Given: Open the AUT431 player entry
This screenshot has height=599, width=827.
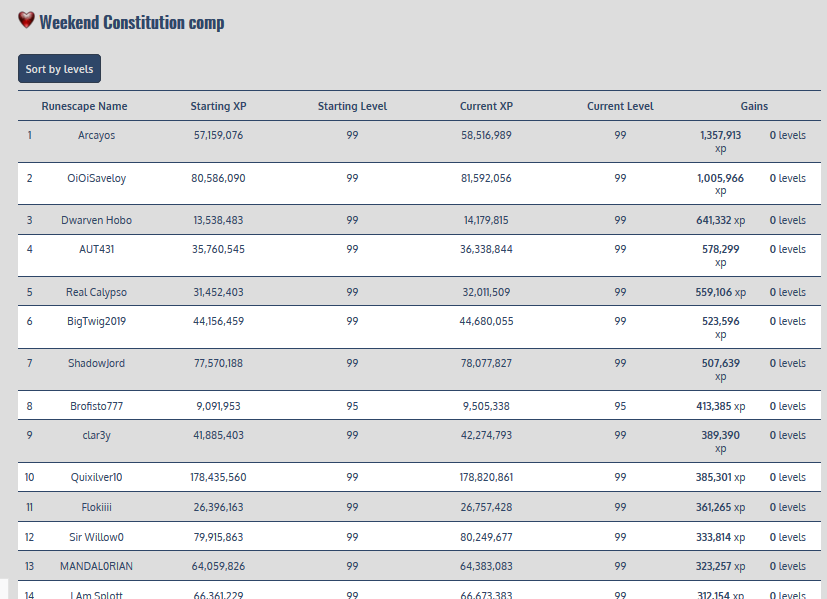Looking at the screenshot, I should (96, 249).
